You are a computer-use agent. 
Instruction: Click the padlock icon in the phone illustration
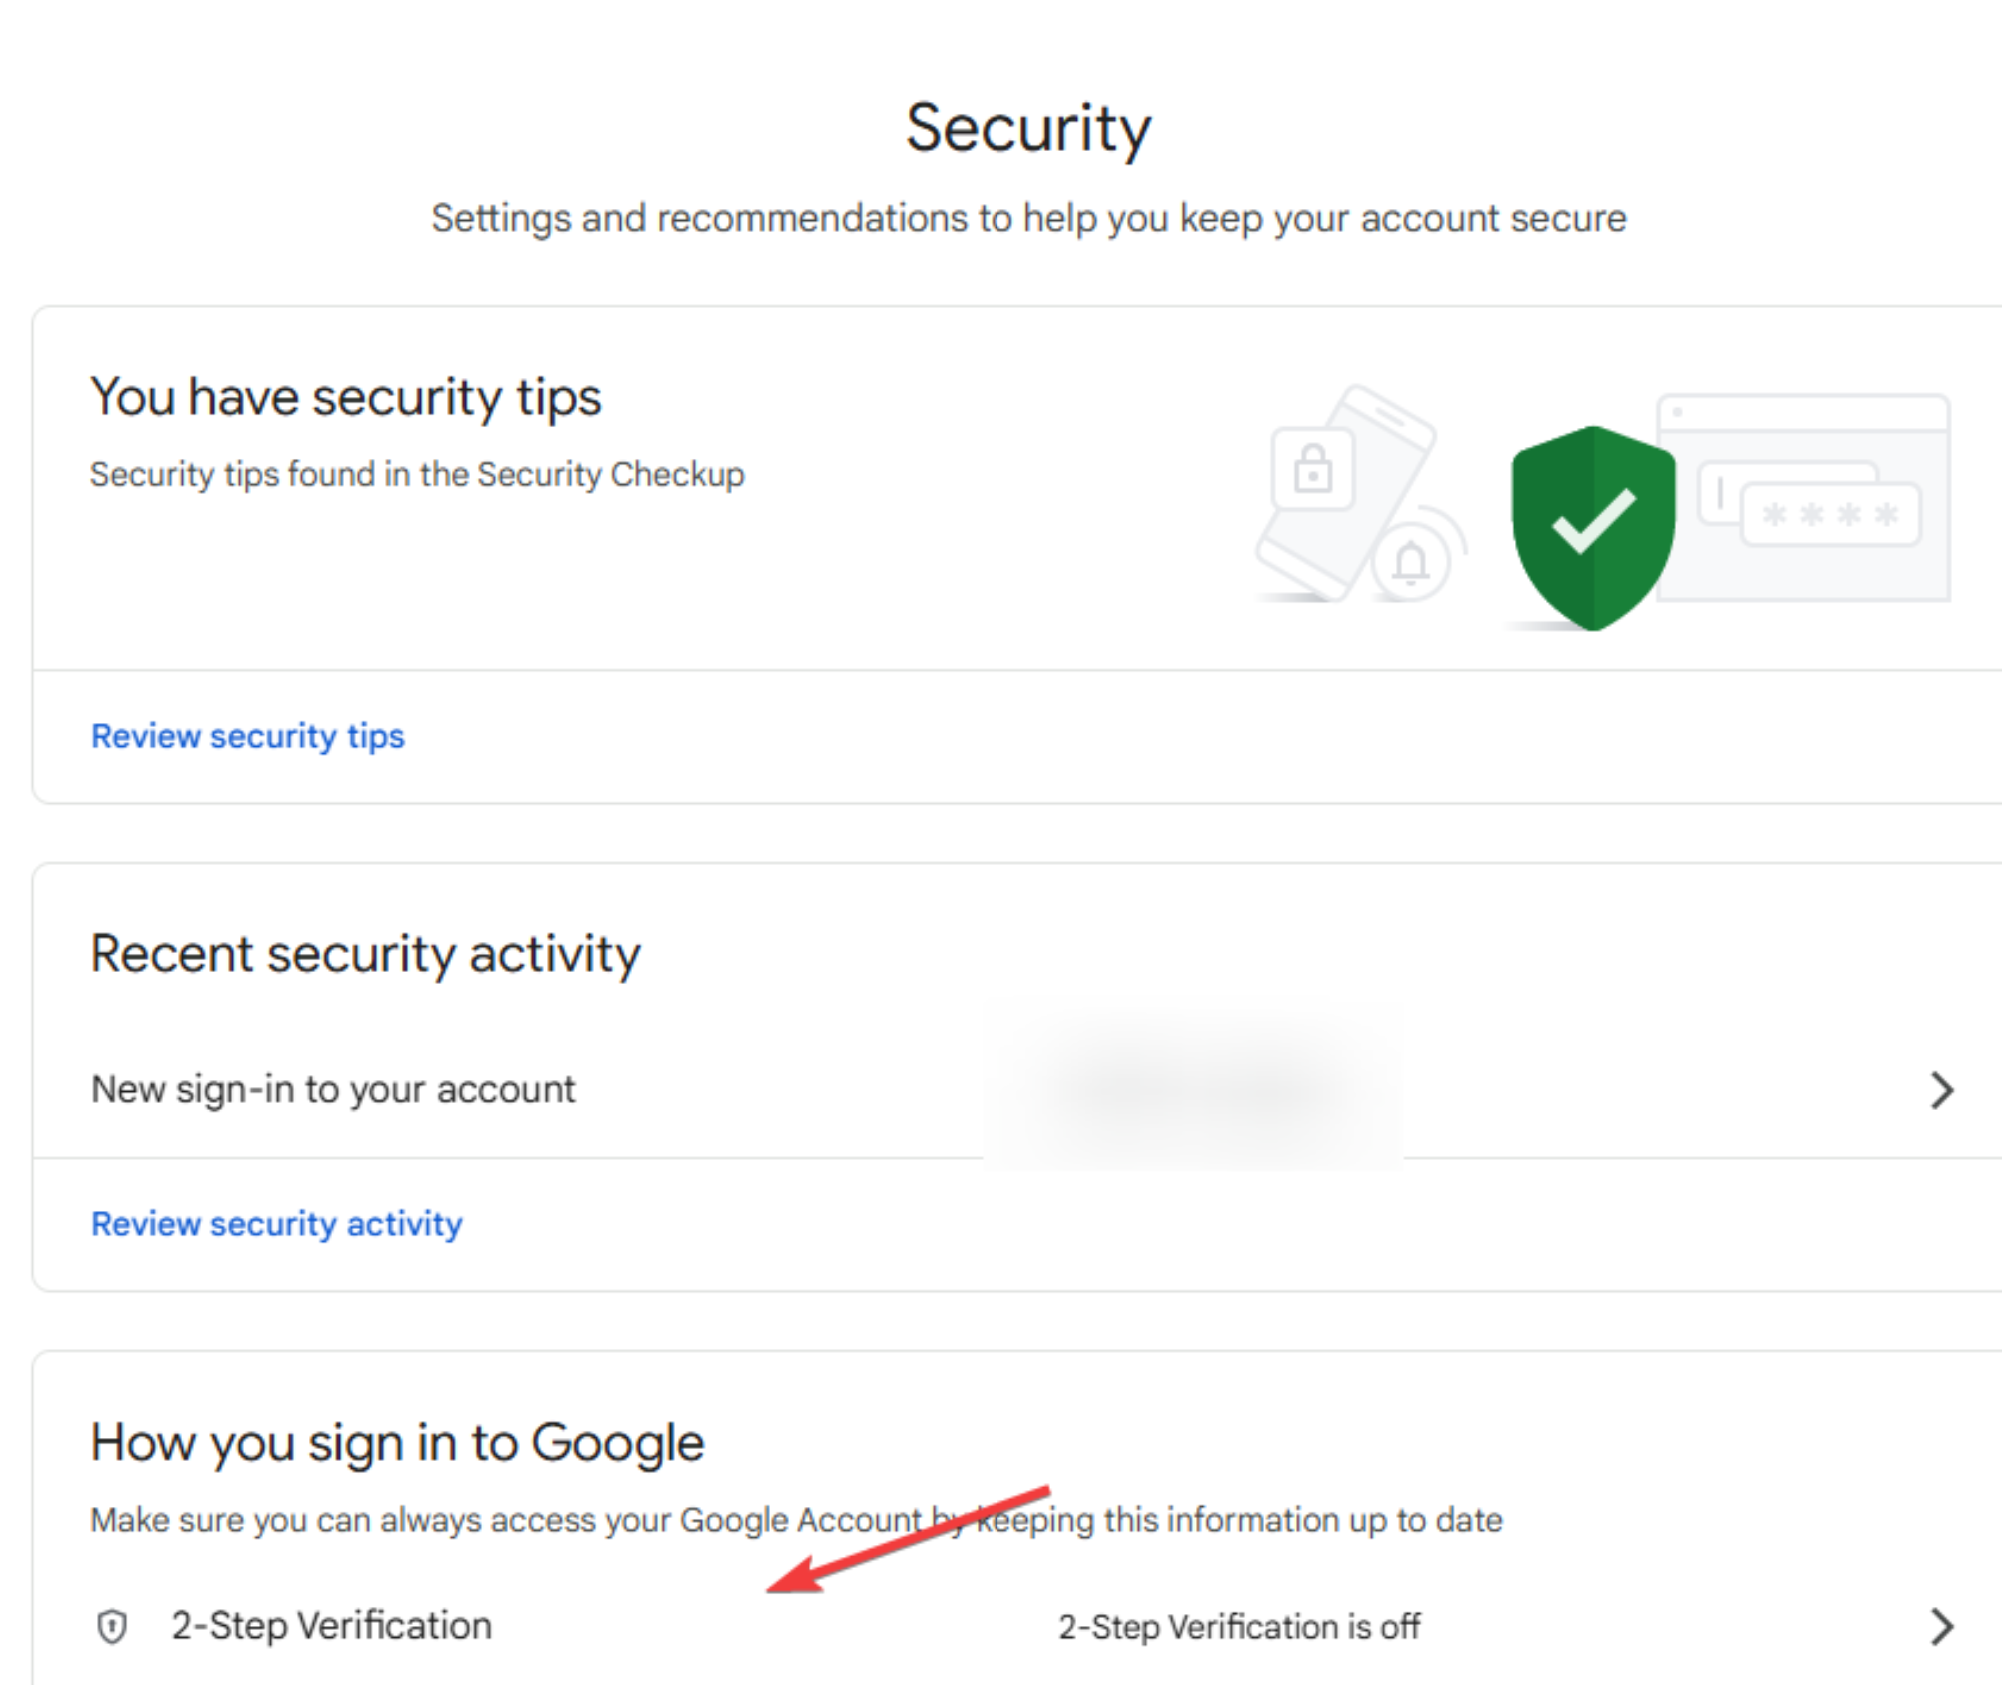(x=1312, y=468)
